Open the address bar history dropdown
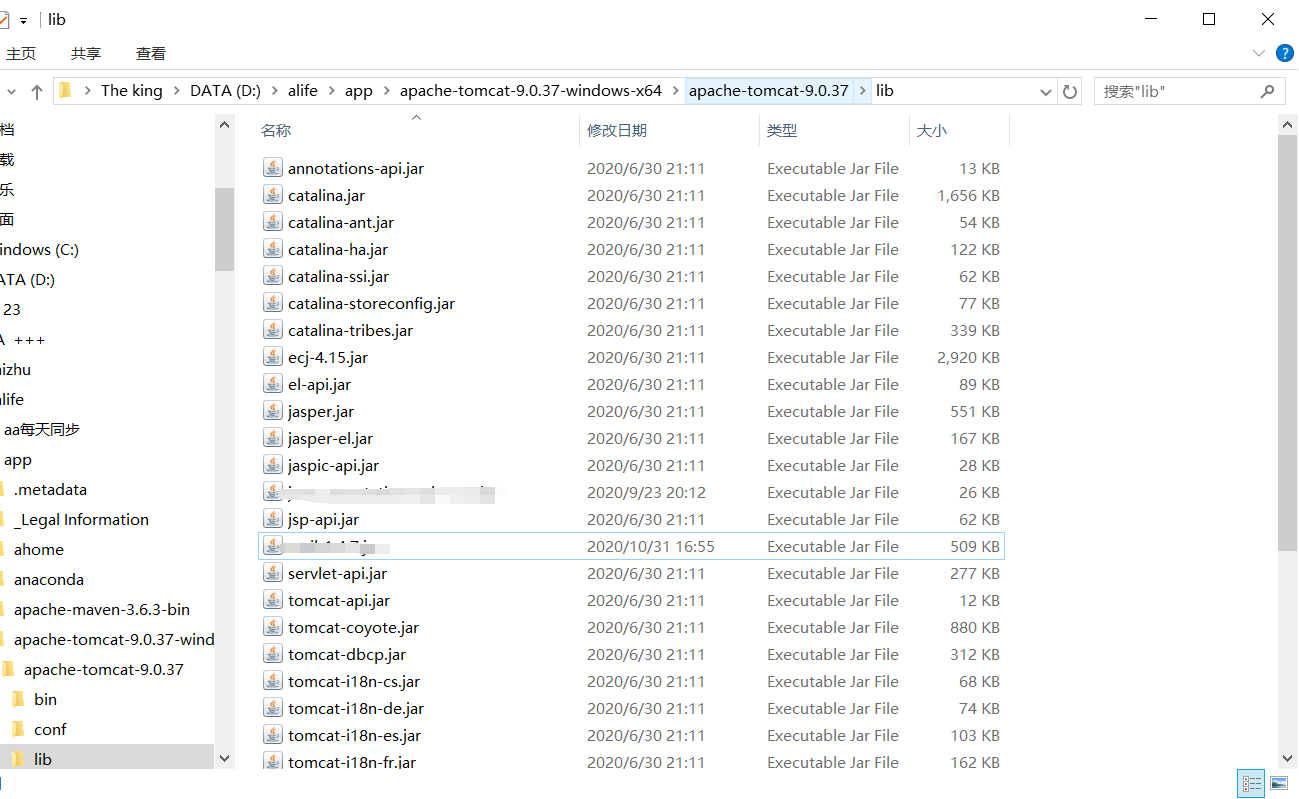The image size is (1299, 799). (x=1046, y=90)
